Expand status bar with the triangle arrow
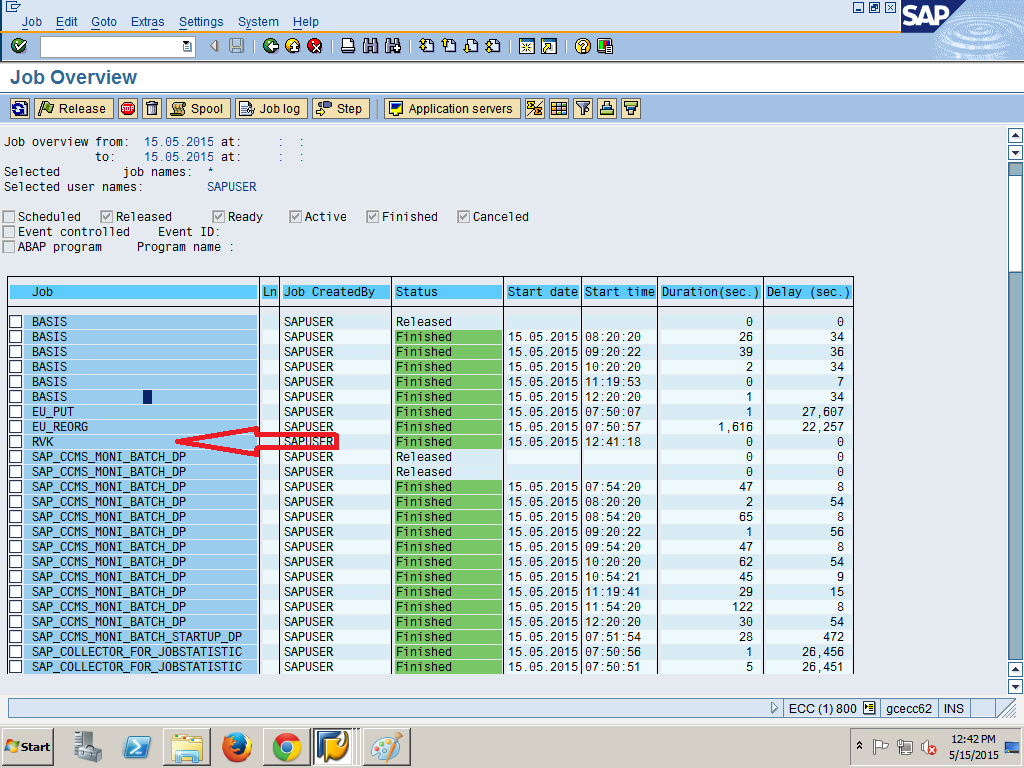 774,708
